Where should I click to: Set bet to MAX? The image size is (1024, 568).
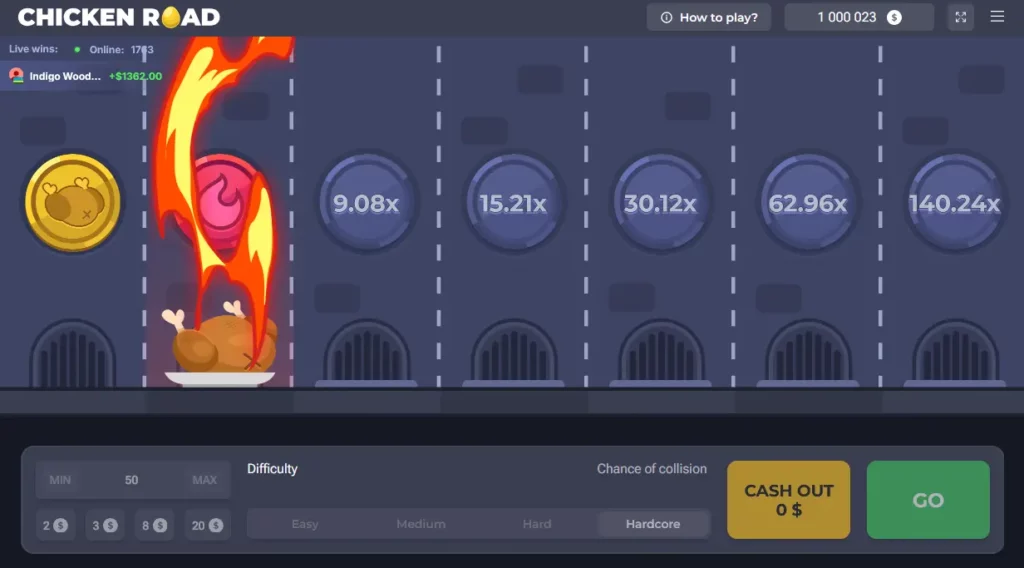click(x=204, y=480)
